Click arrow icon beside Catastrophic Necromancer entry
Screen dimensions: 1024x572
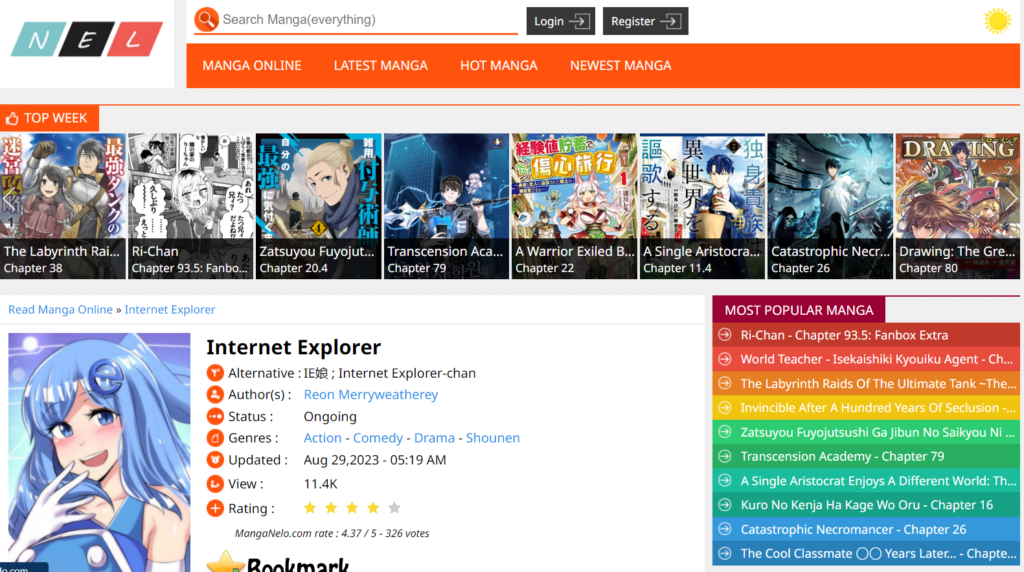[x=724, y=530]
